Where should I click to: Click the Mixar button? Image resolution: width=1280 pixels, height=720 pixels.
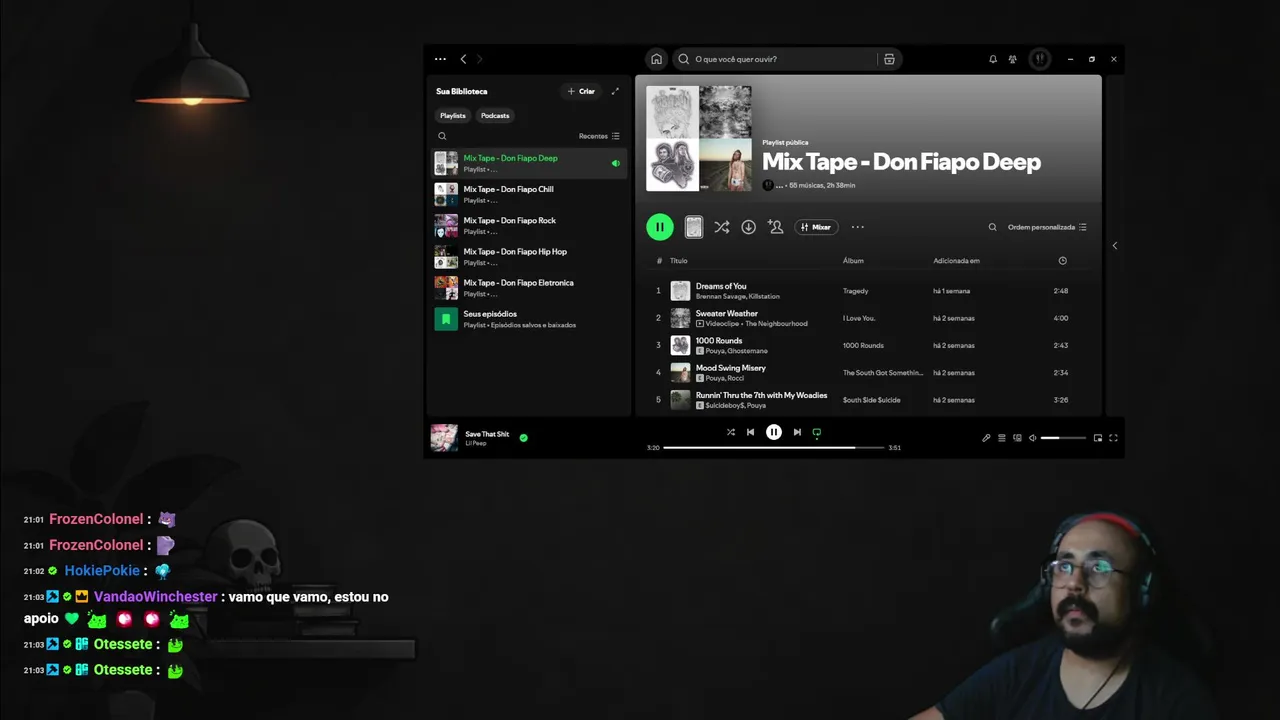coord(816,227)
